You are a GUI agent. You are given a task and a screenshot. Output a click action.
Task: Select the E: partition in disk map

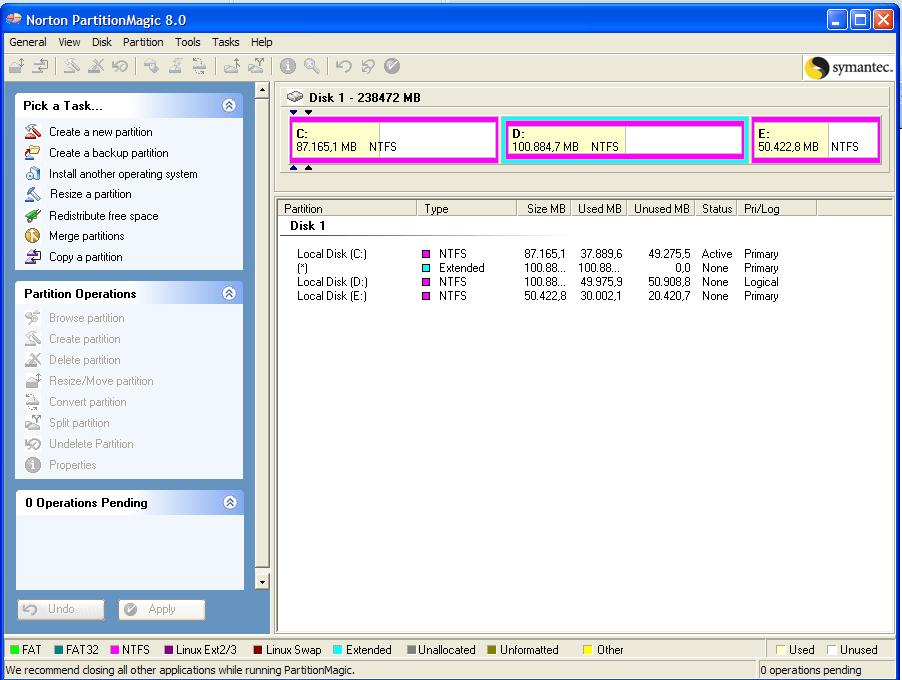pyautogui.click(x=816, y=140)
